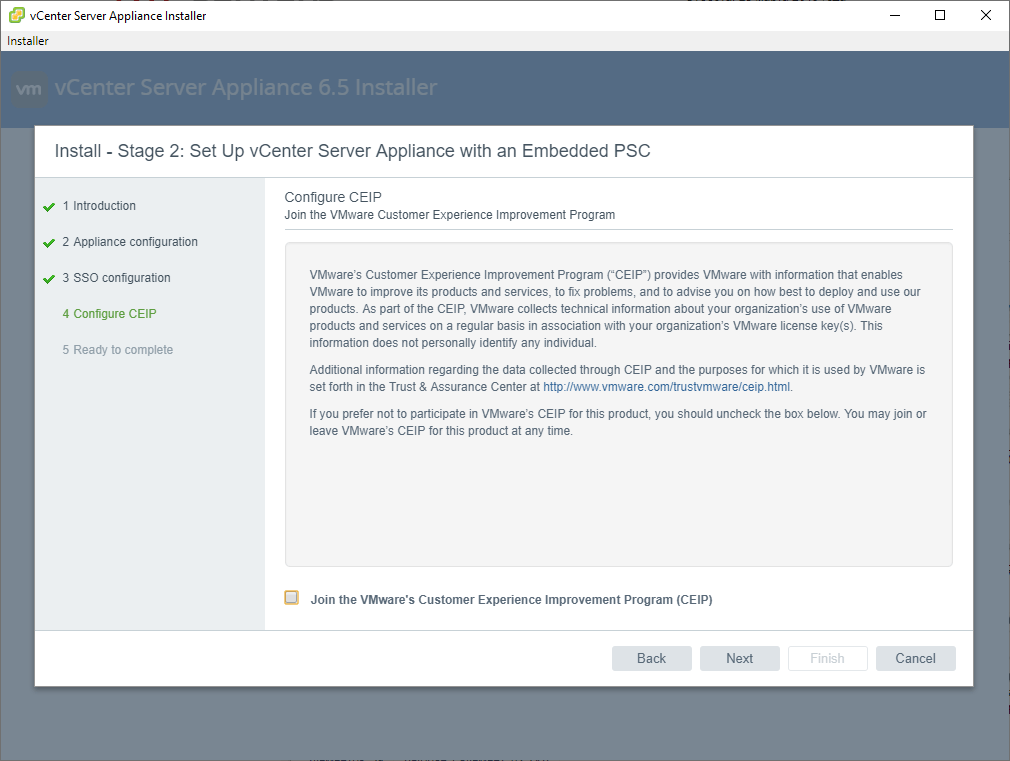Open the Installer menu
This screenshot has height=761, width=1010.
click(x=28, y=41)
